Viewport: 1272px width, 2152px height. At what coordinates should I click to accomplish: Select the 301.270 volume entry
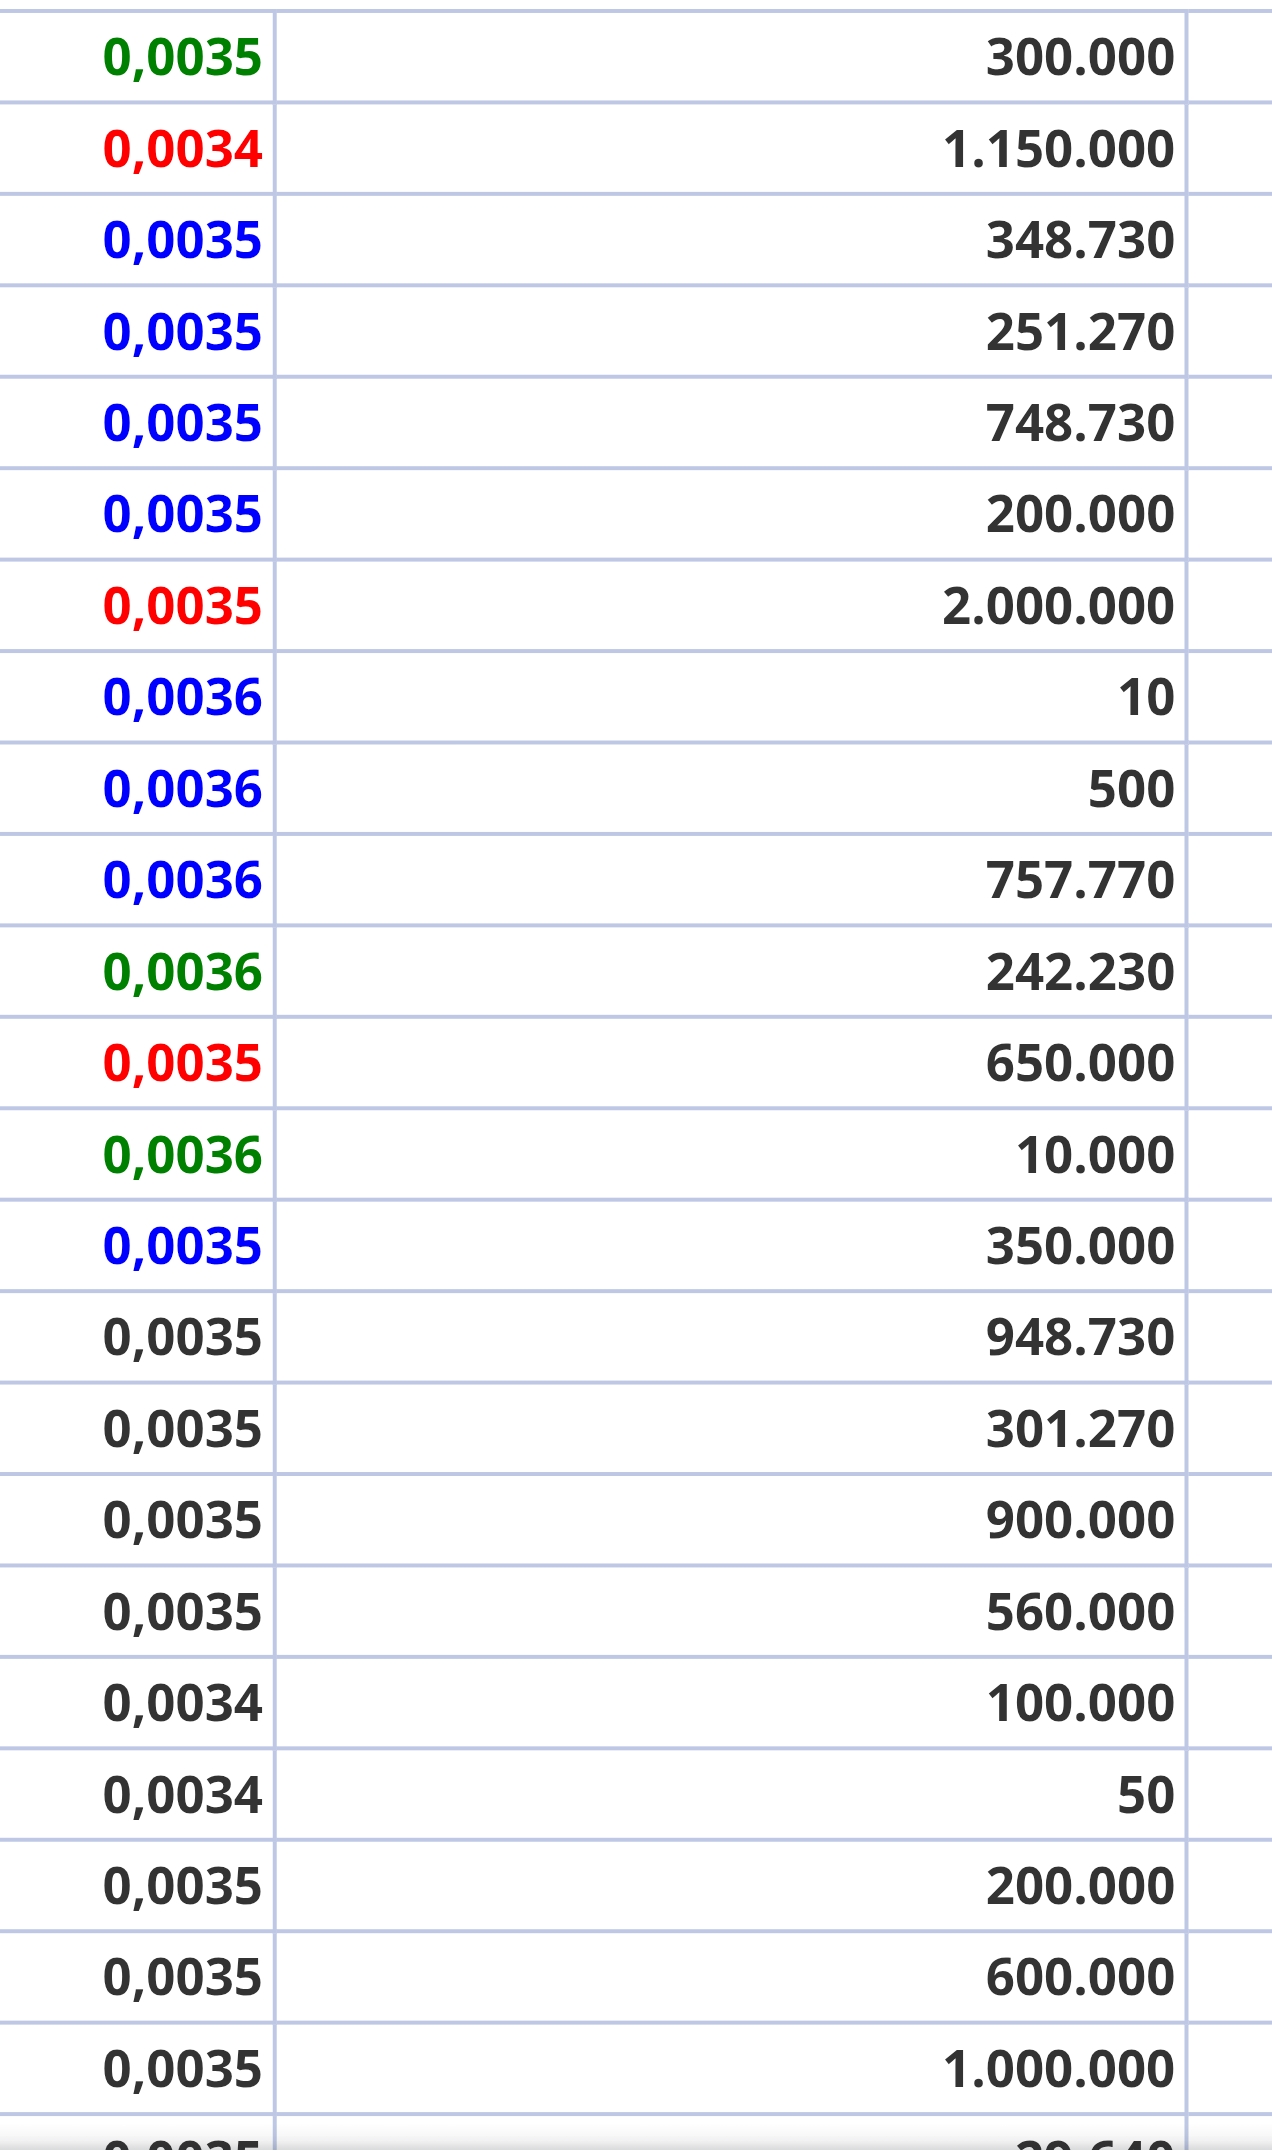point(1080,1429)
